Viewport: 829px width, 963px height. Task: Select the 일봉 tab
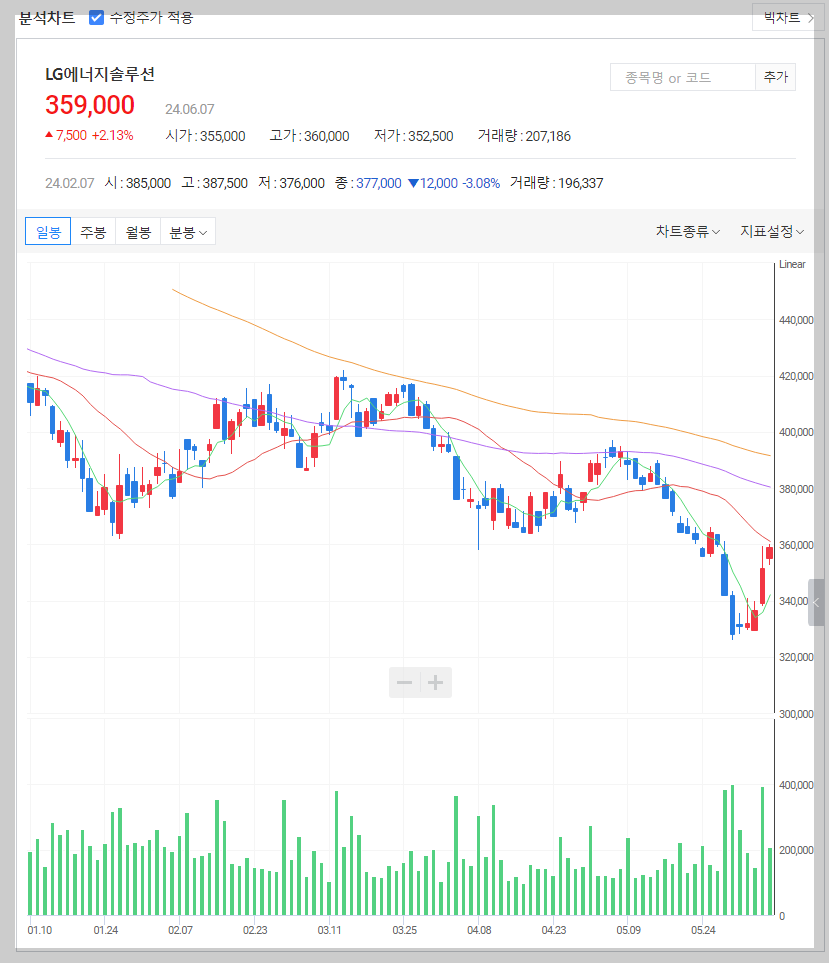48,232
